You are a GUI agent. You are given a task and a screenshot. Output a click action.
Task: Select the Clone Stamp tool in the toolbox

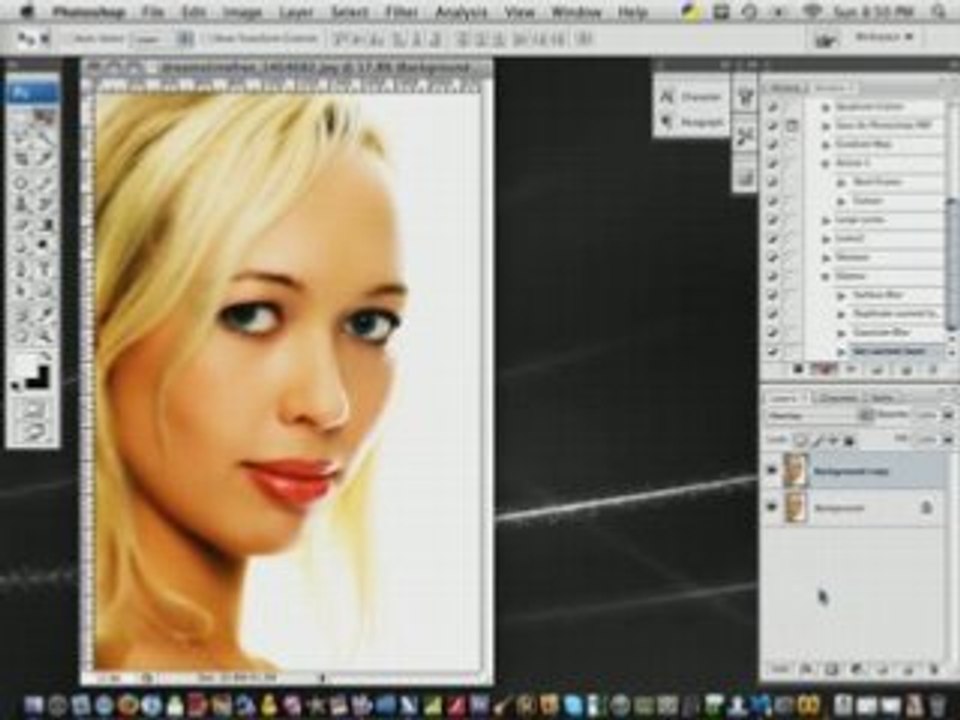point(22,204)
